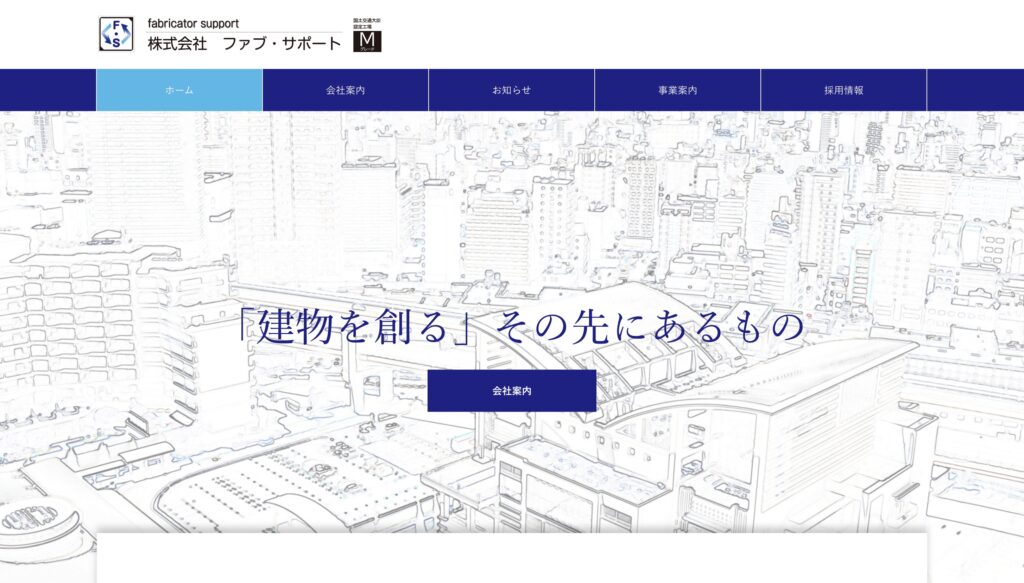The image size is (1024, 583).
Task: Open the 採用情報 recruitment menu item
Action: 843,90
